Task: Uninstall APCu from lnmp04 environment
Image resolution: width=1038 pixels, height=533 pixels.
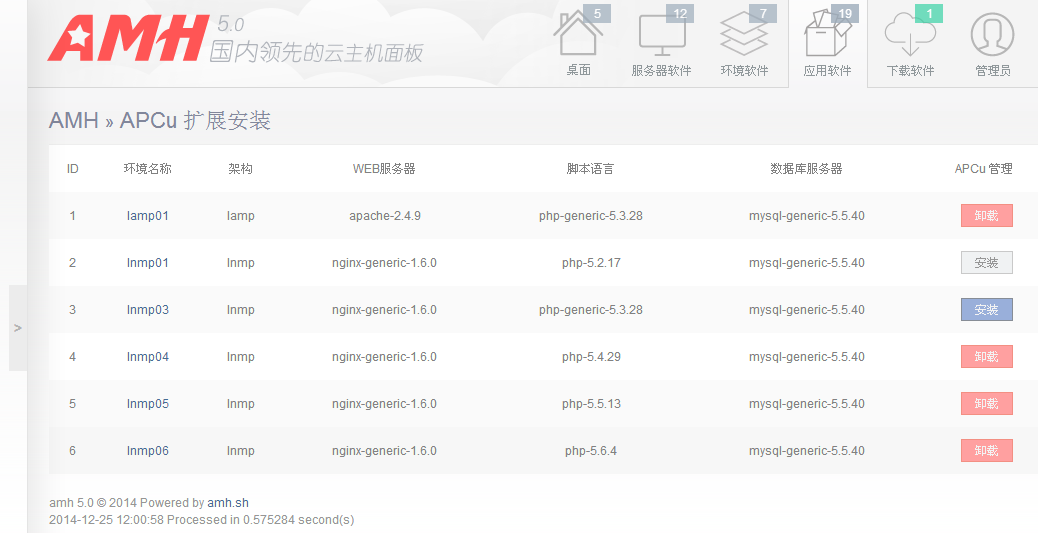Action: pyautogui.click(x=986, y=357)
